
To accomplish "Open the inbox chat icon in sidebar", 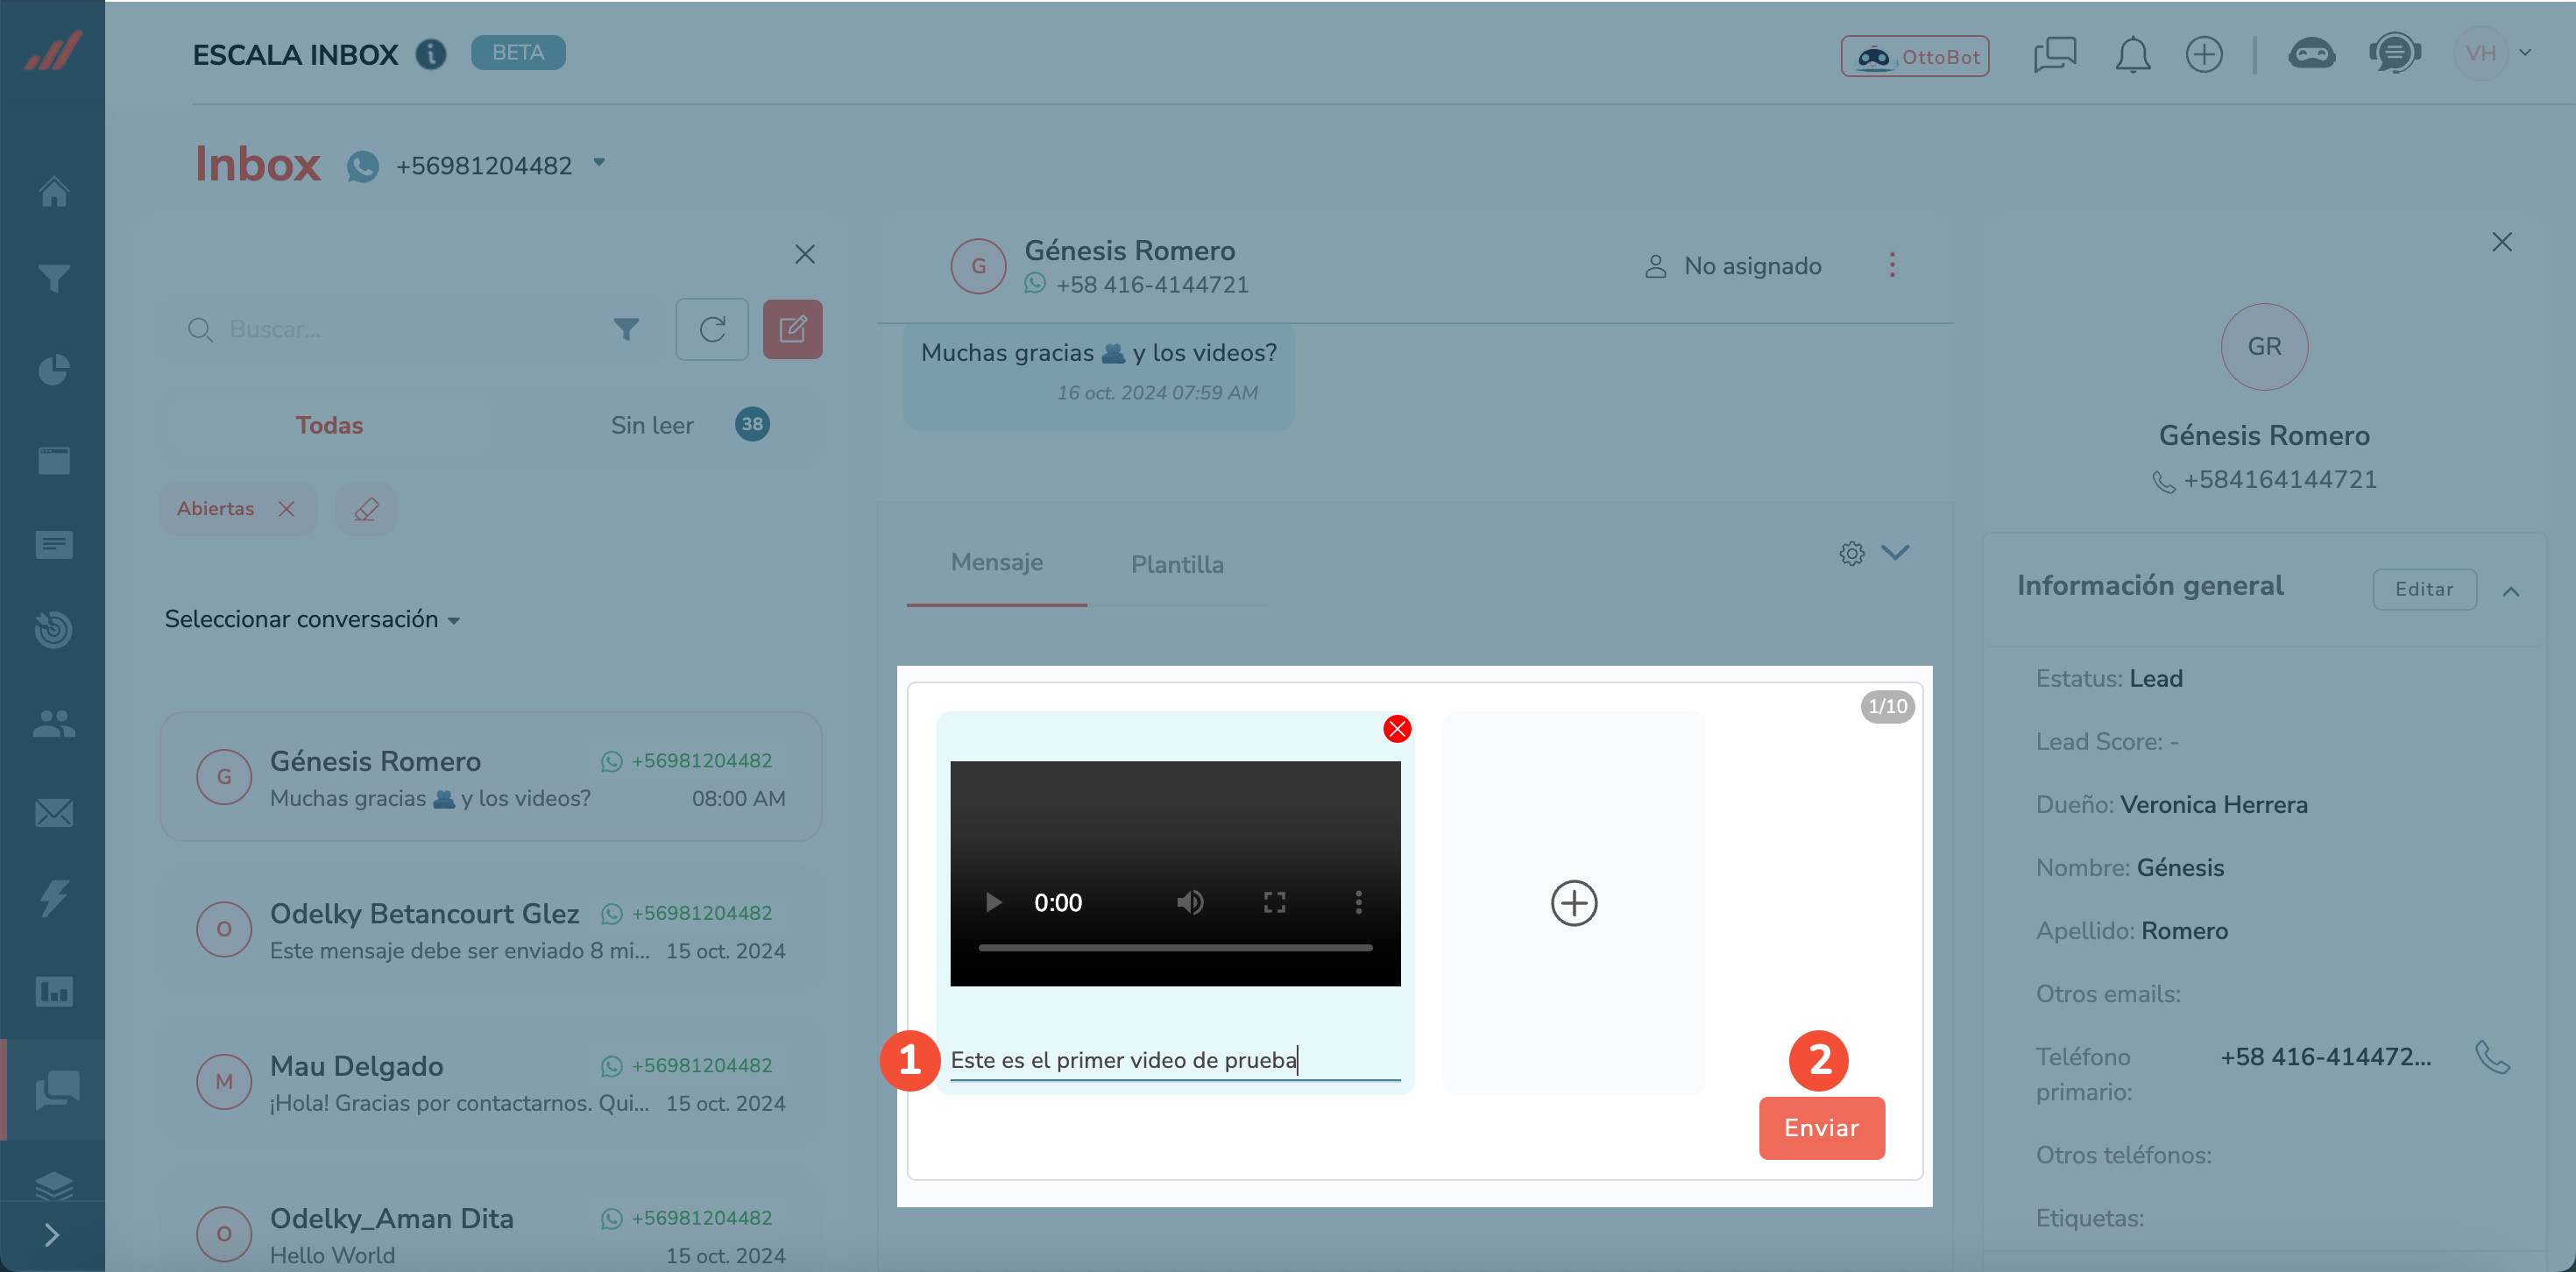I will coord(57,1089).
